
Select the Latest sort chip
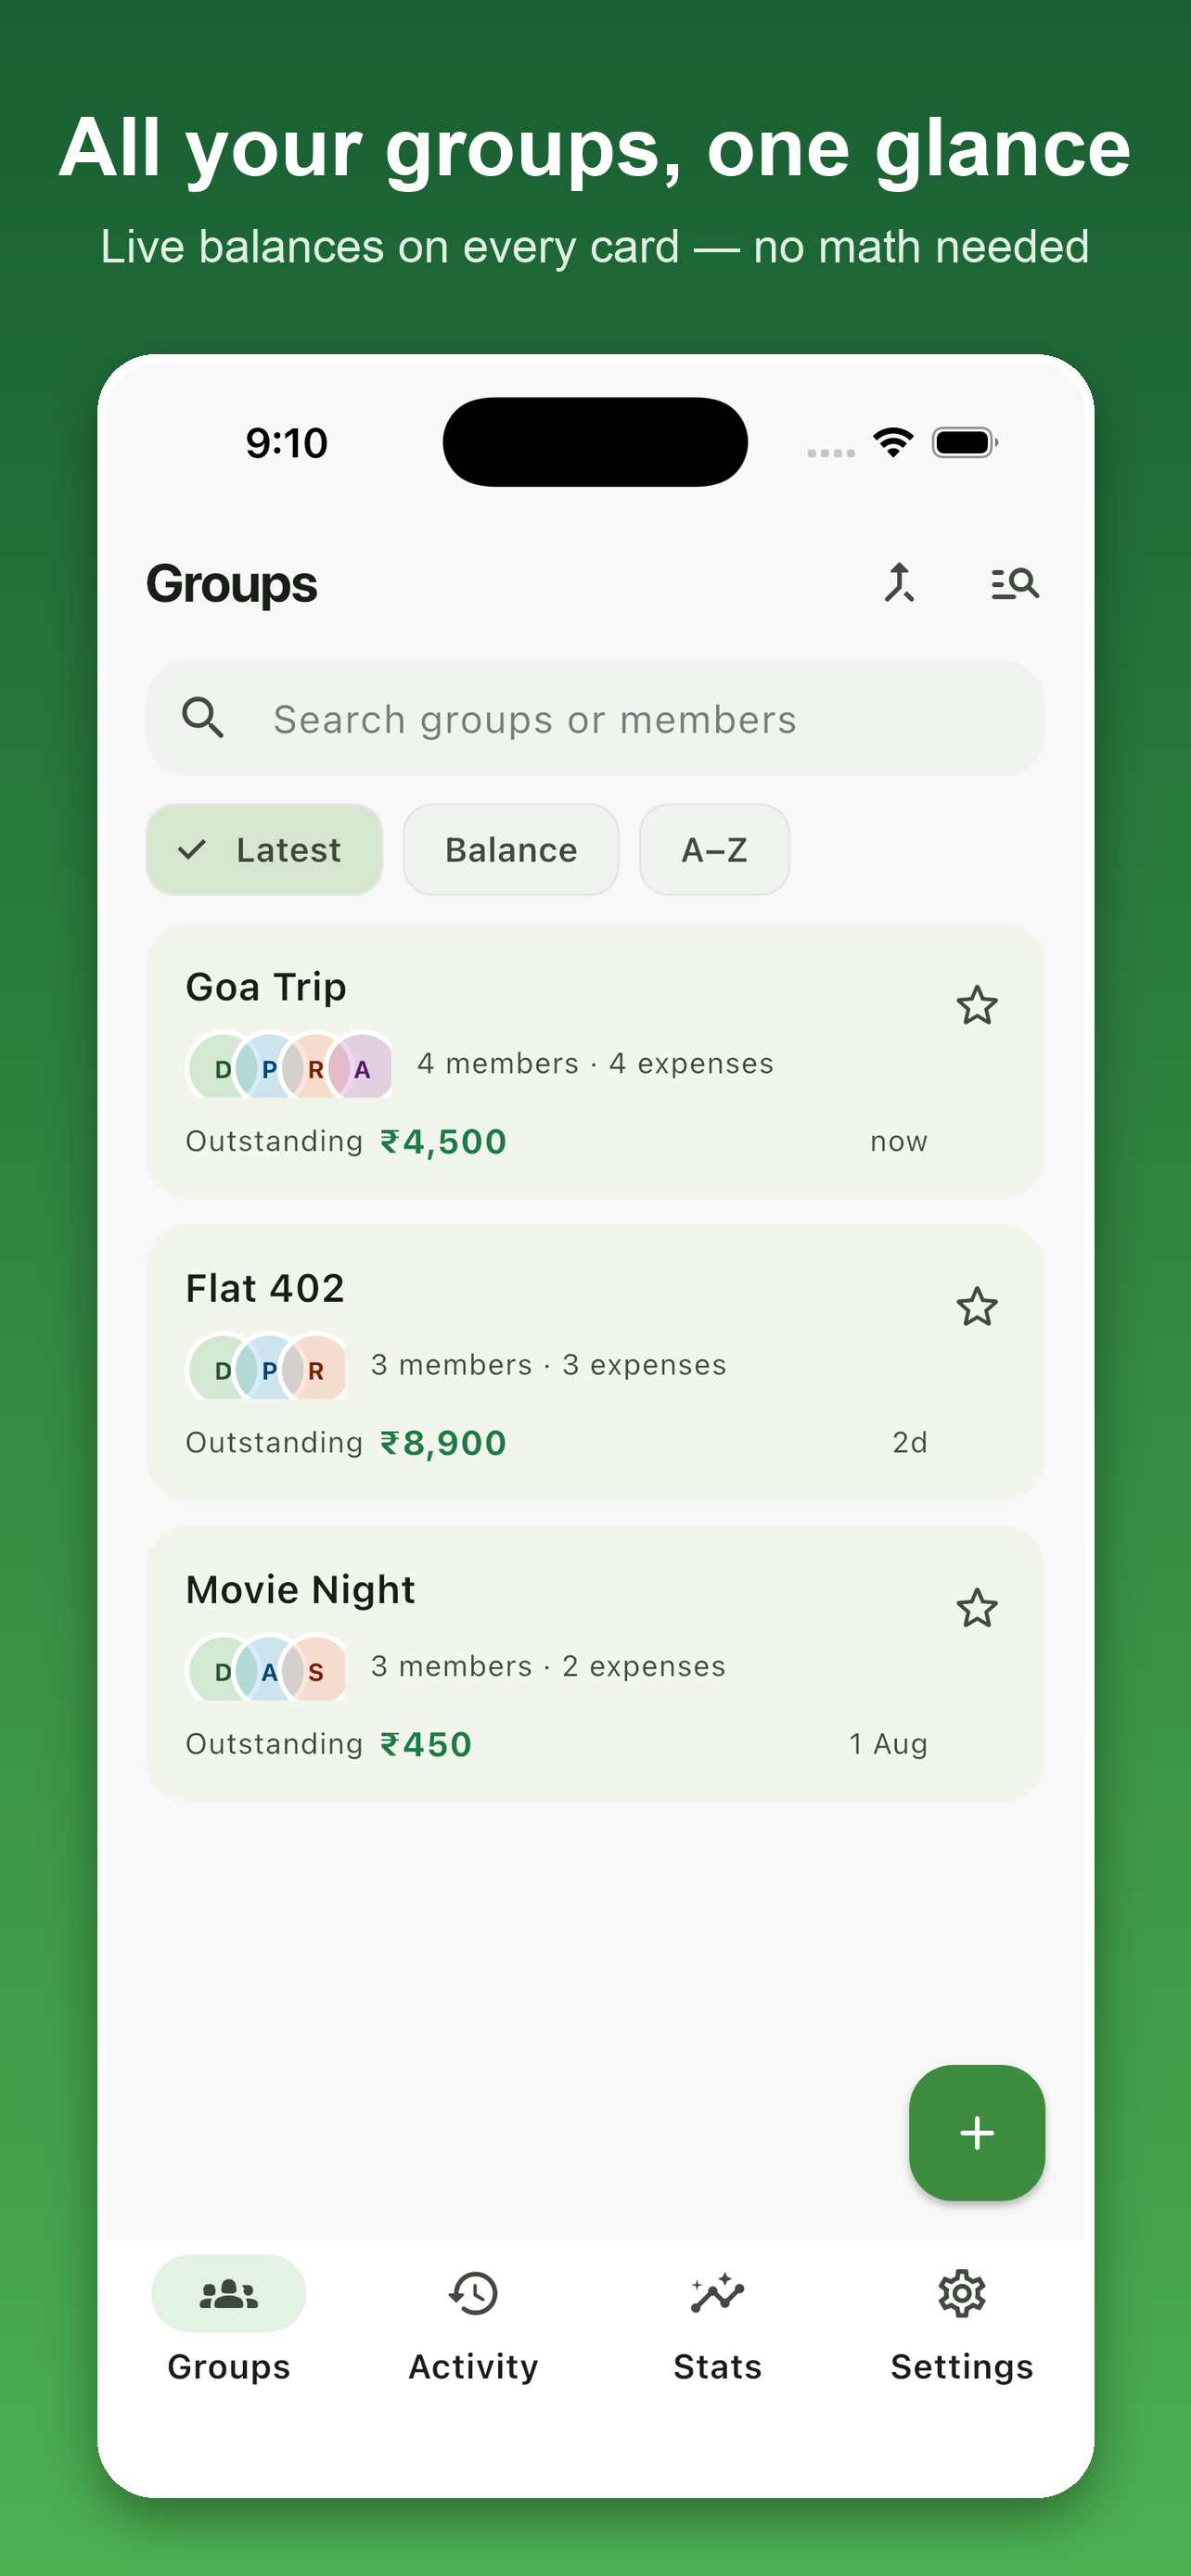point(264,850)
